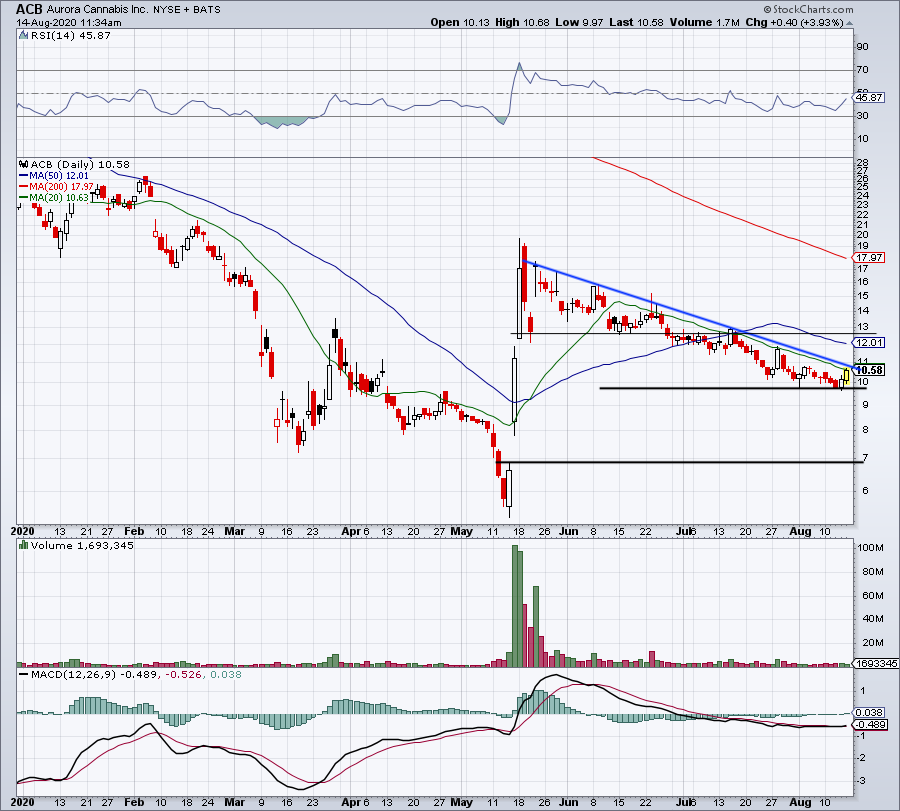Click the tallest green volume bar in May
Image resolution: width=900 pixels, height=811 pixels.
point(515,606)
